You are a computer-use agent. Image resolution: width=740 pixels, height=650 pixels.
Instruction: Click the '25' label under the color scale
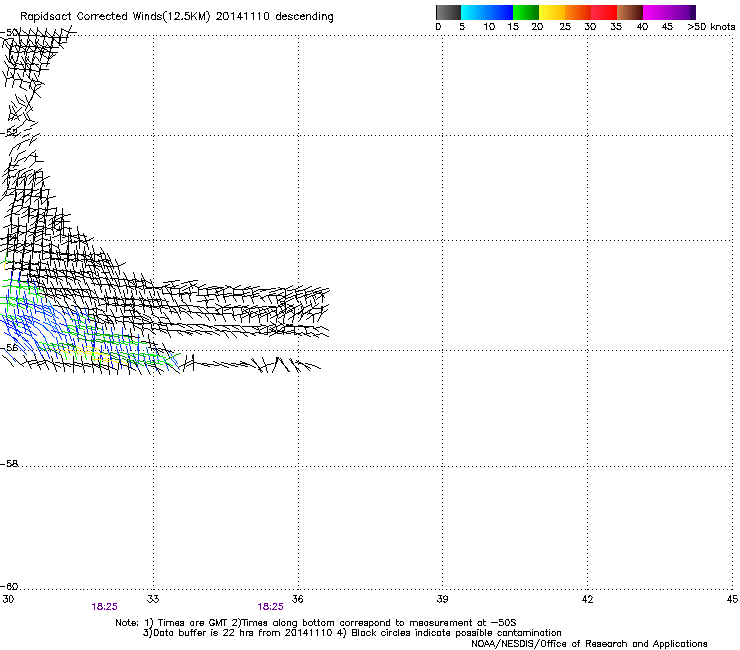point(565,27)
